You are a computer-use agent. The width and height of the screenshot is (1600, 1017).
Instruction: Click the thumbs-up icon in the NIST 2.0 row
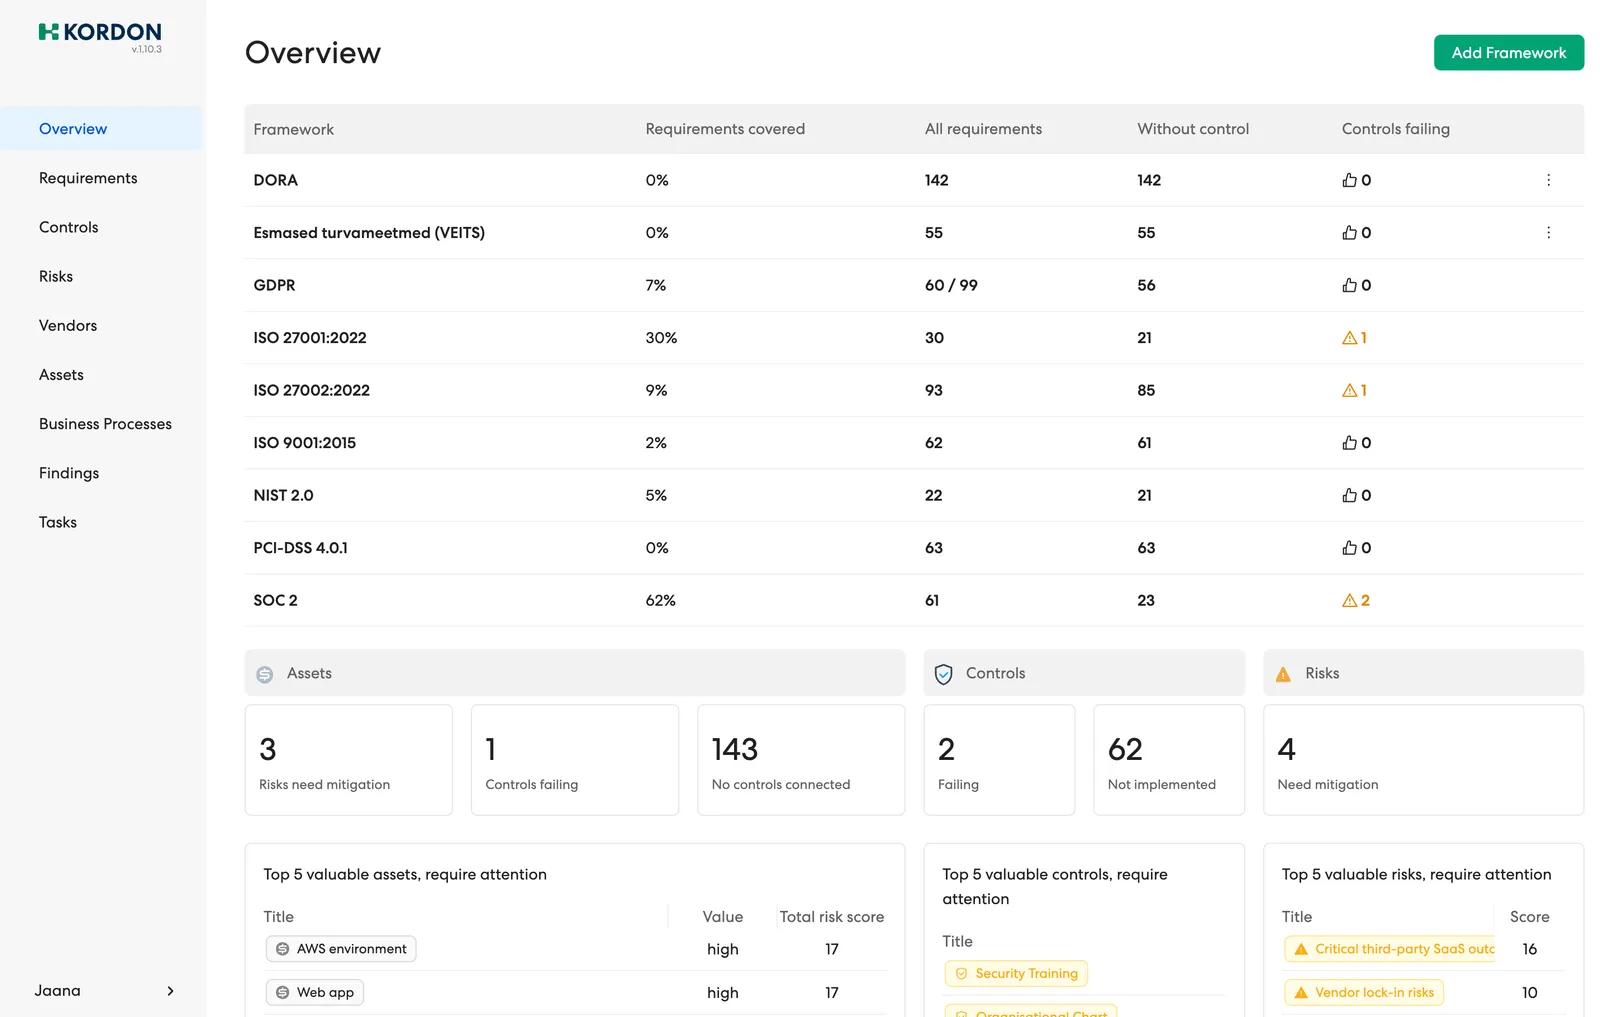(x=1349, y=495)
